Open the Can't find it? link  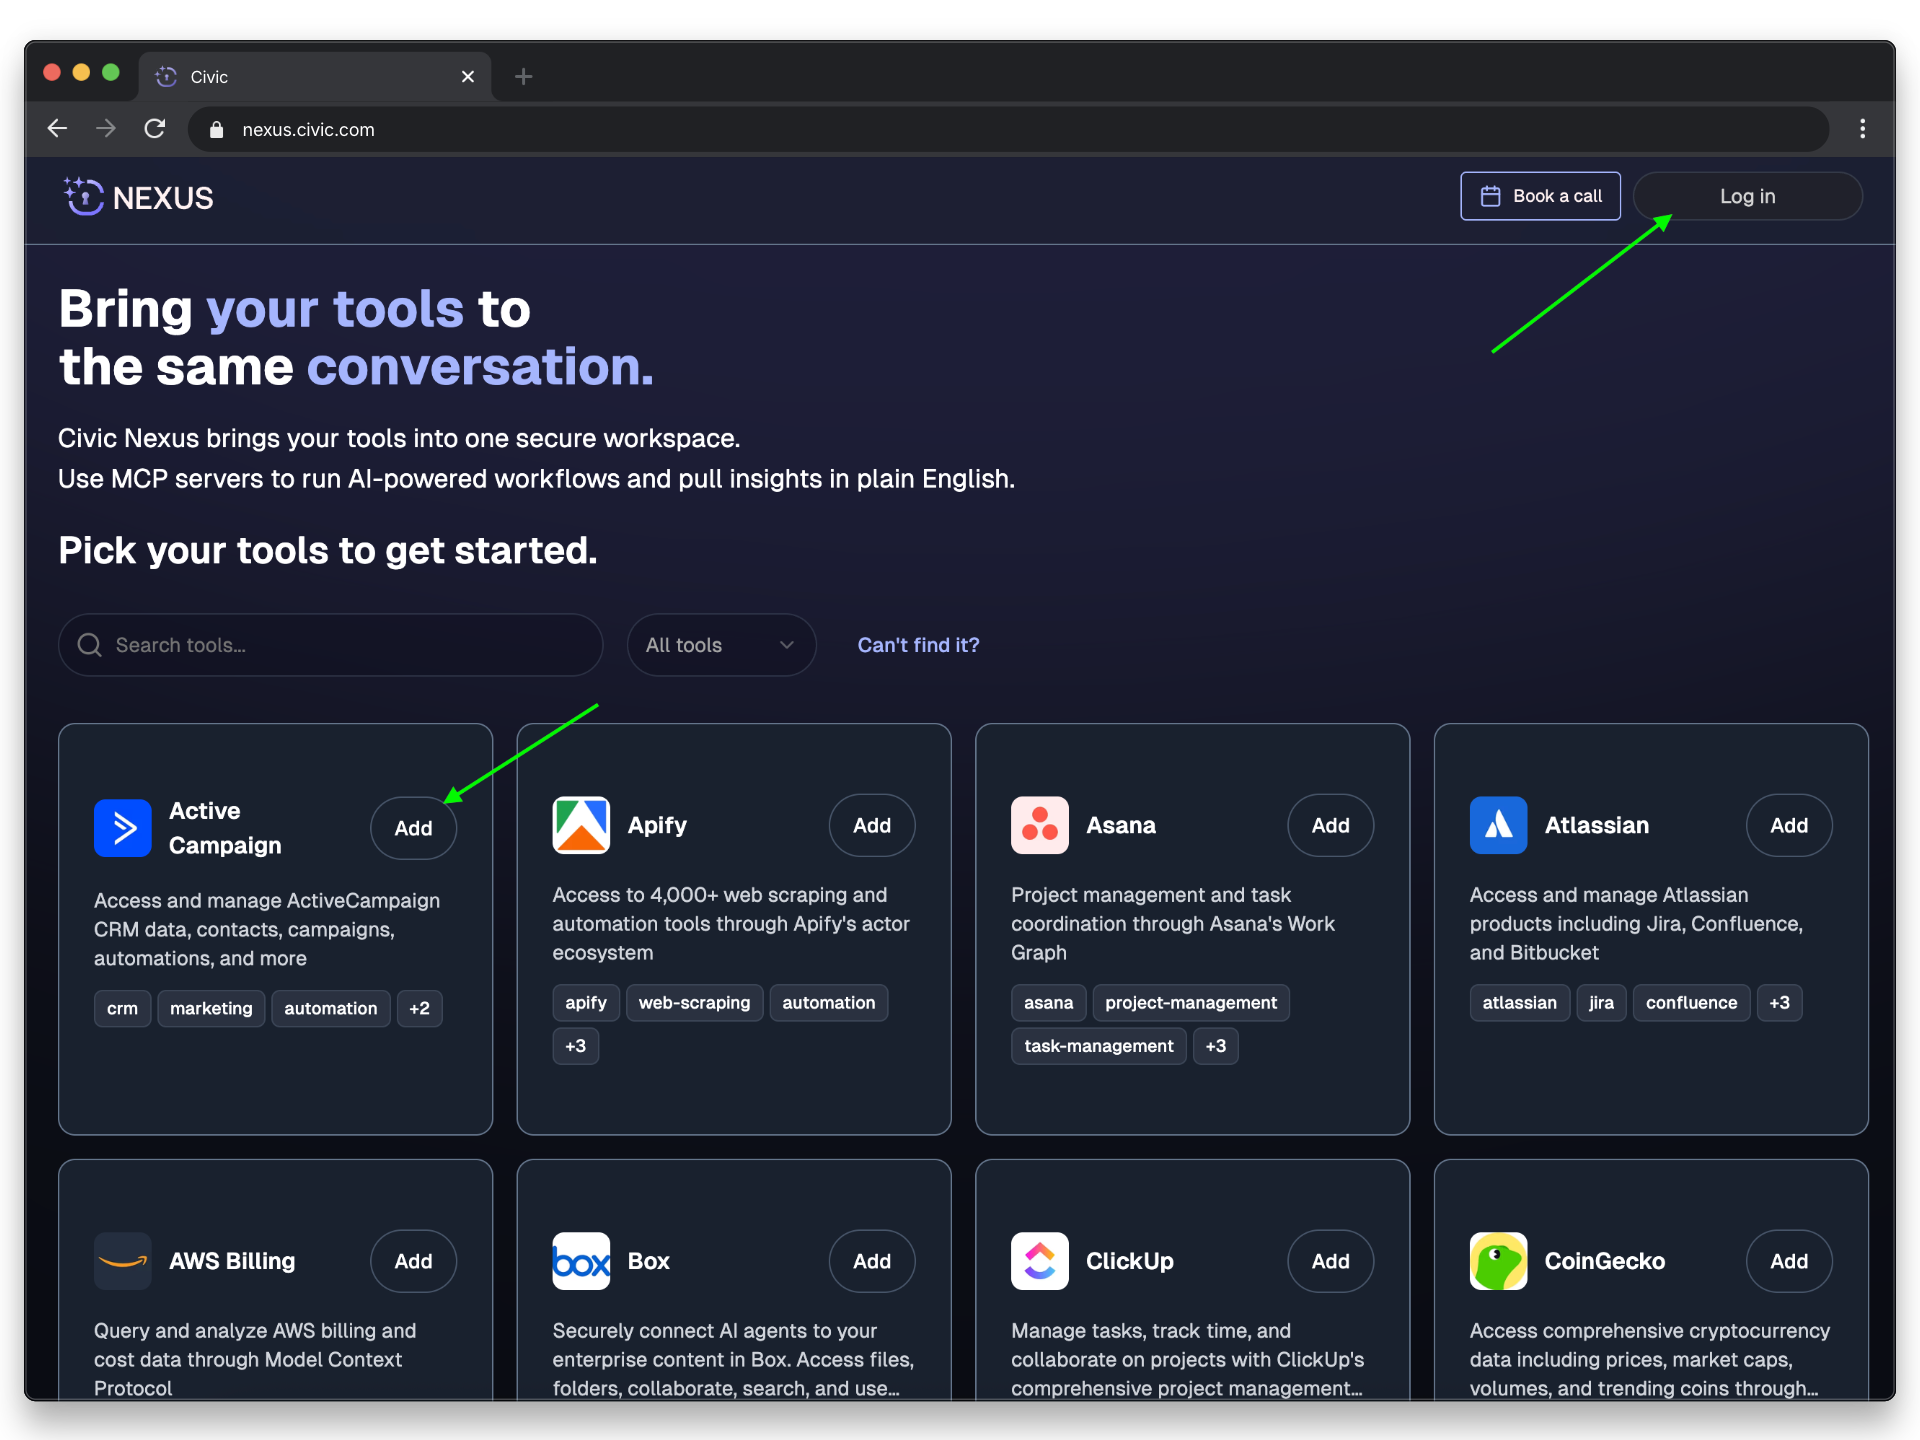coord(918,645)
